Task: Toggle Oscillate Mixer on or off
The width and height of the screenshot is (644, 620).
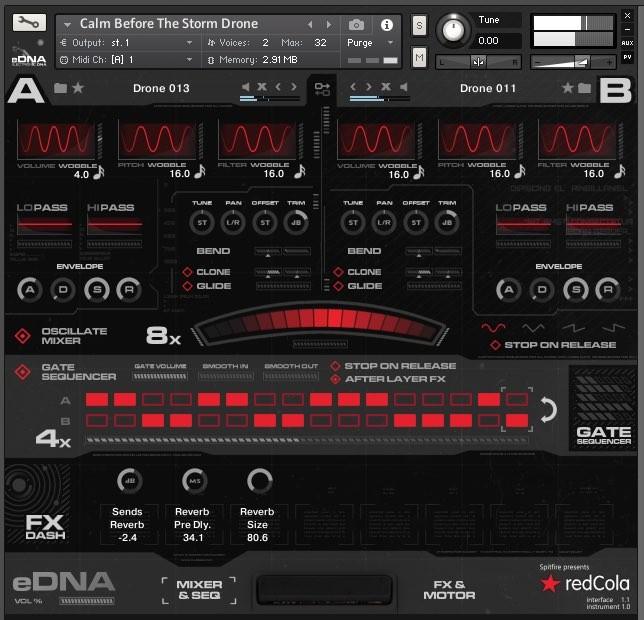Action: (x=22, y=336)
